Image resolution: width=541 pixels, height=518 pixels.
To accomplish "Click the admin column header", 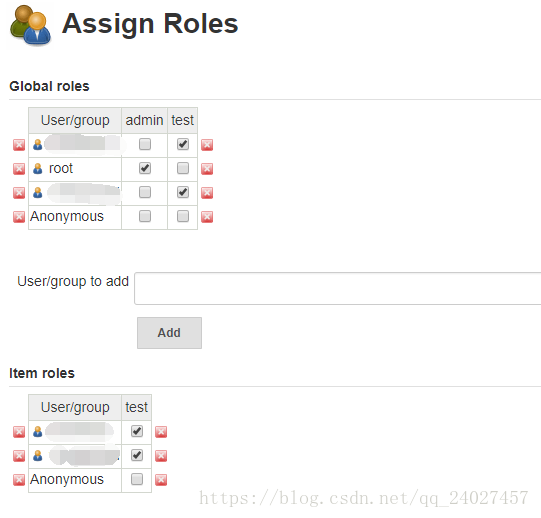I will pos(145,120).
